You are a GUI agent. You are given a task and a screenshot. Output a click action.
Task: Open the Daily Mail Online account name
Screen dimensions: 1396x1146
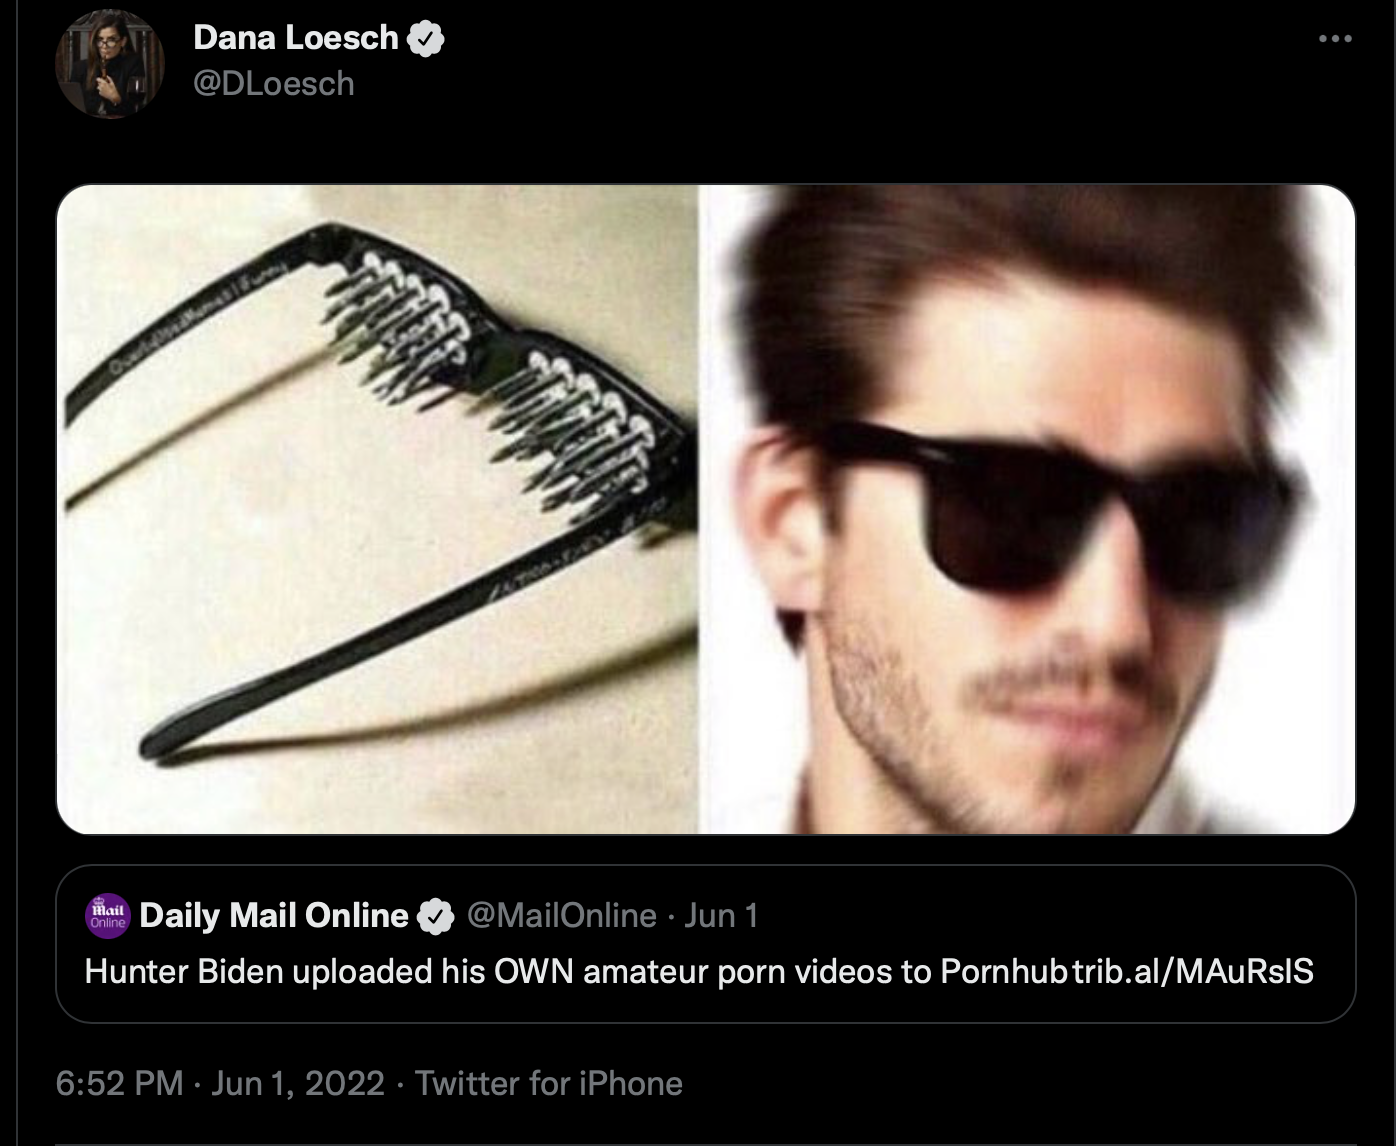[x=274, y=915]
